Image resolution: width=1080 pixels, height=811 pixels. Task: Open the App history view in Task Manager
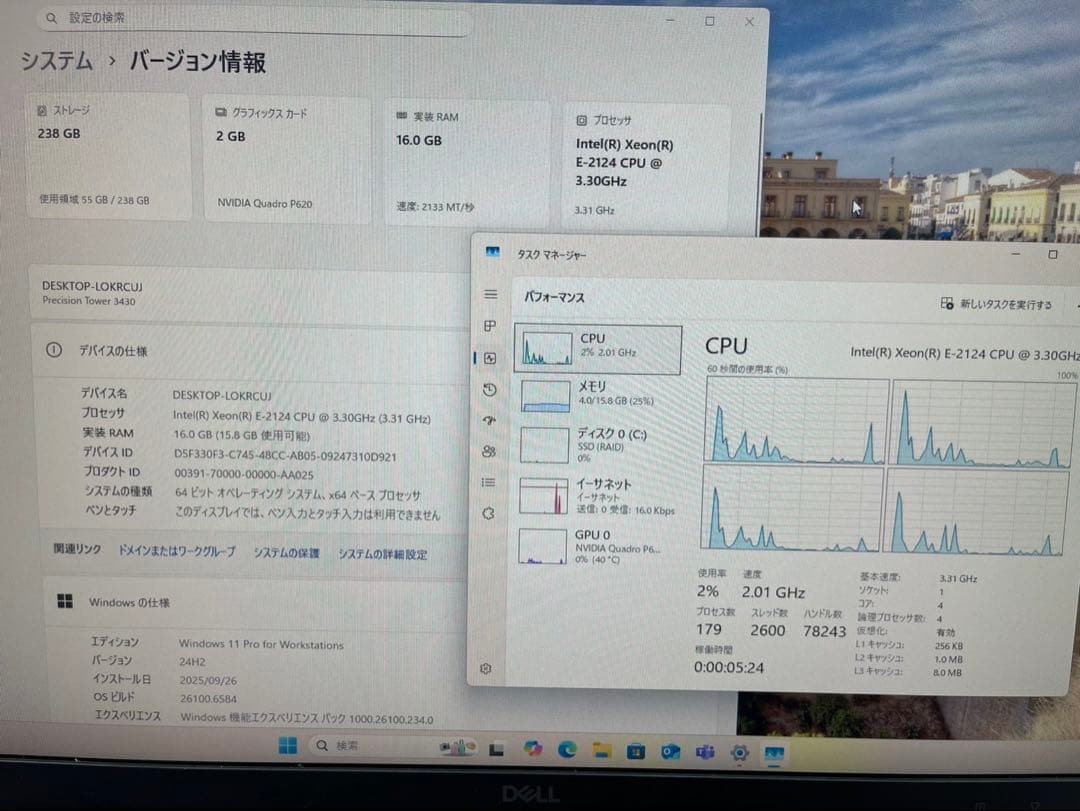[489, 389]
